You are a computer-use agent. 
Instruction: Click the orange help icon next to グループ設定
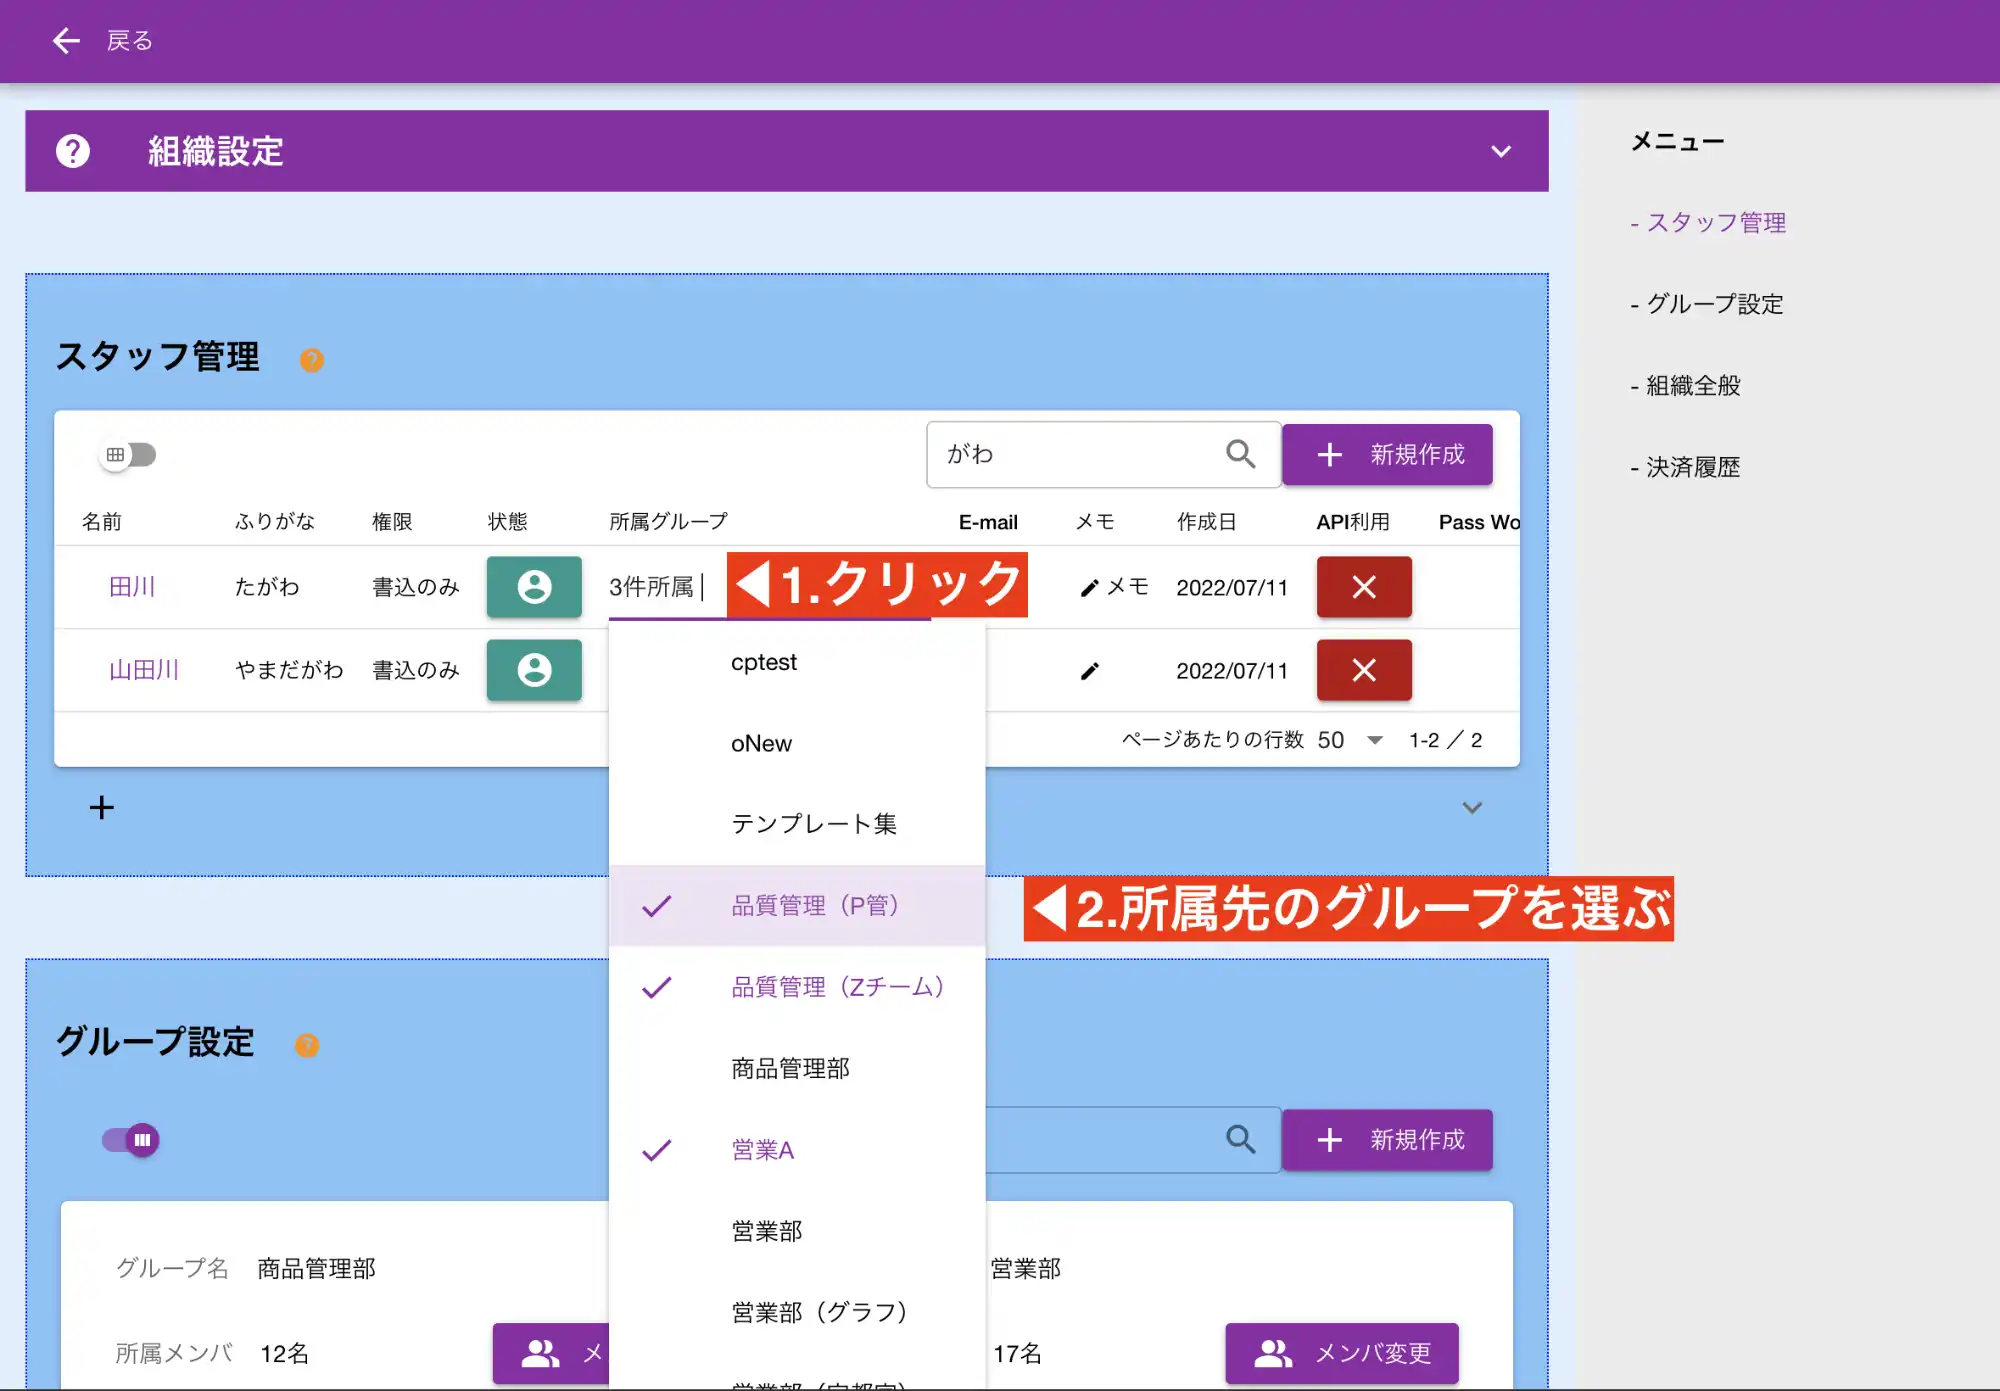pos(308,1045)
